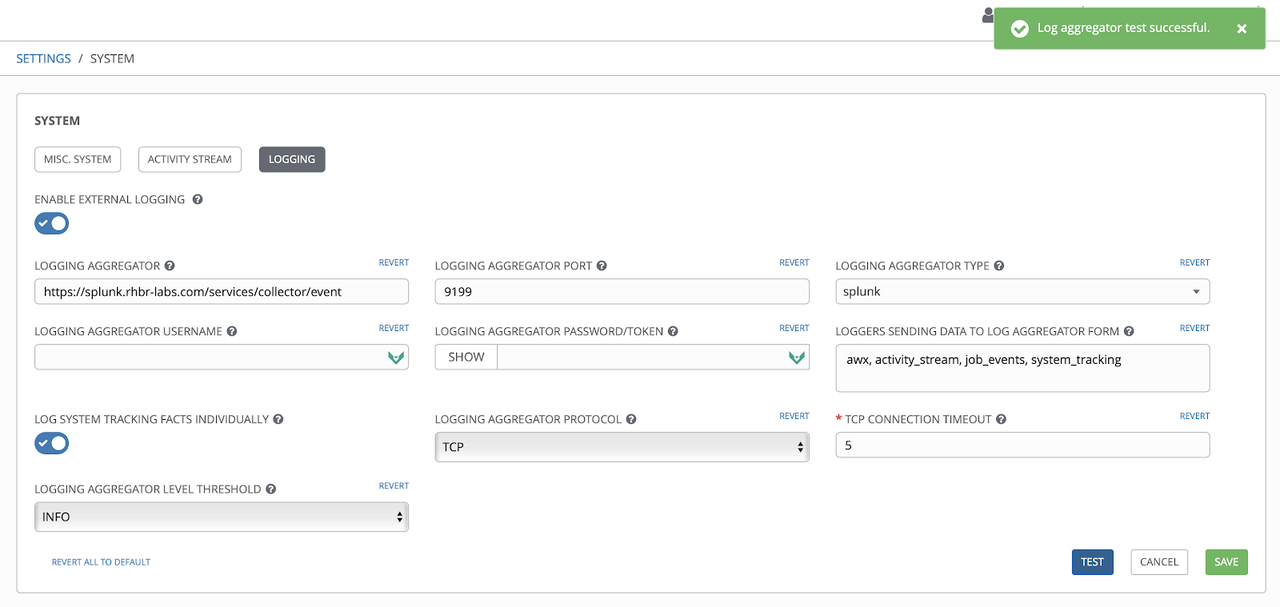Switch to the Activity Stream tab
The height and width of the screenshot is (607, 1280).
coord(189,159)
